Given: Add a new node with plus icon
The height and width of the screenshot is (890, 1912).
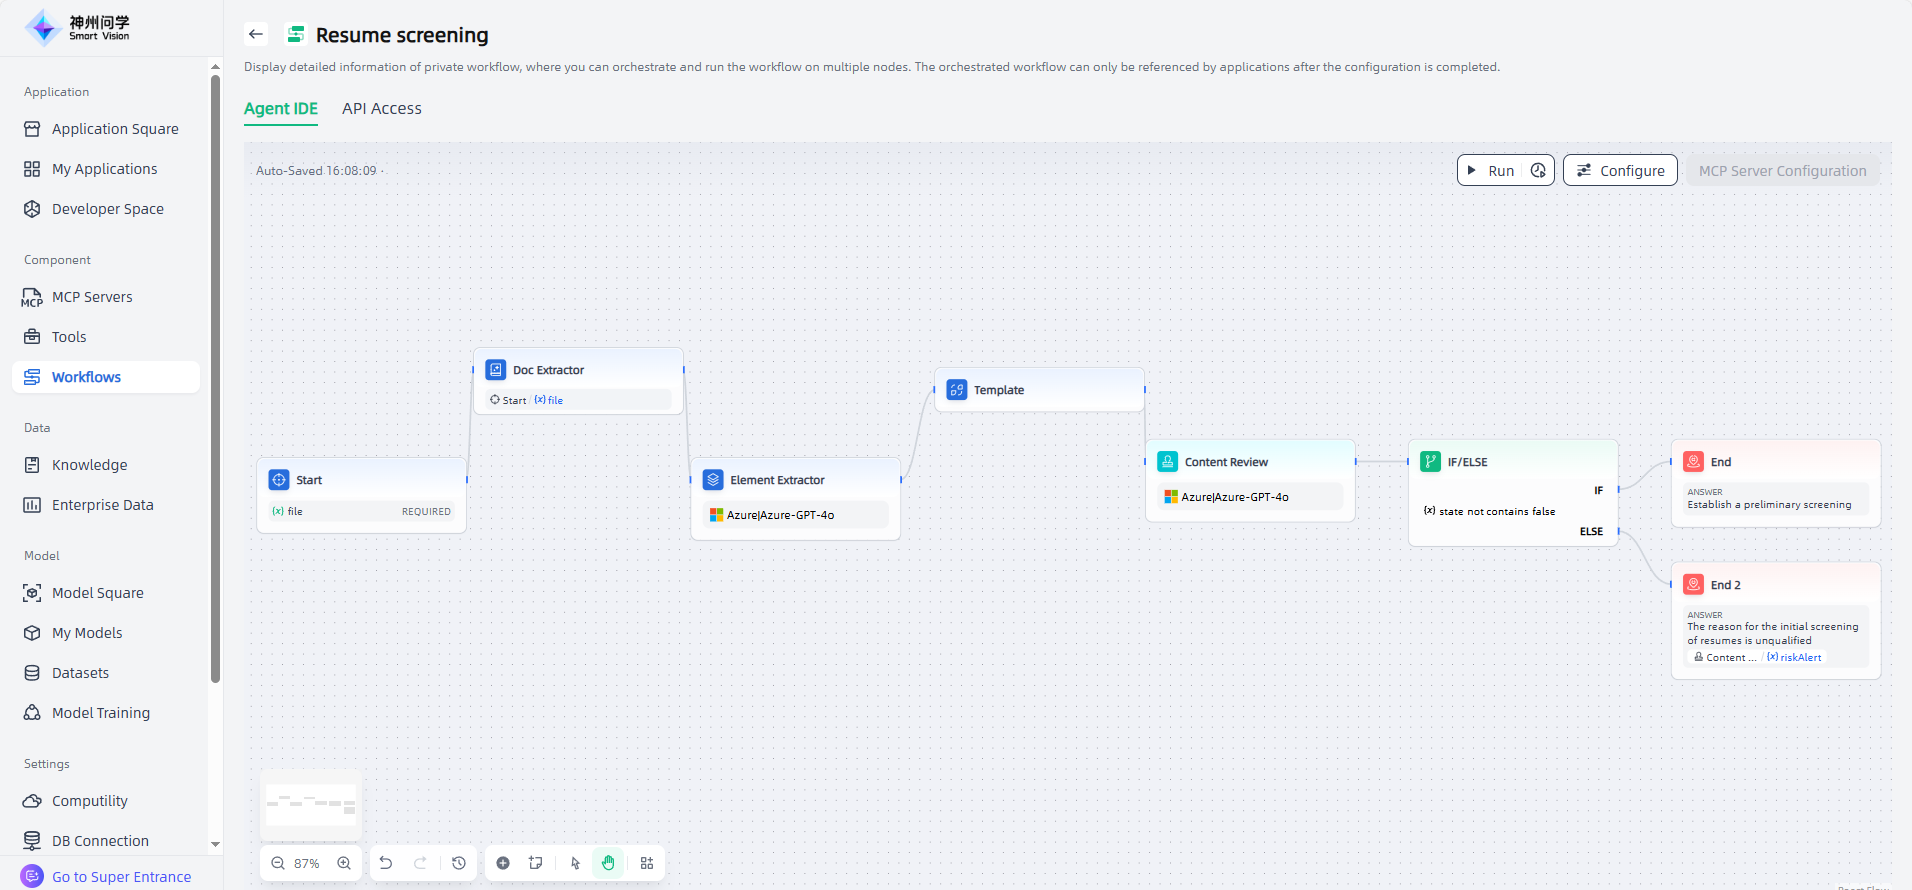Looking at the screenshot, I should click(x=503, y=863).
